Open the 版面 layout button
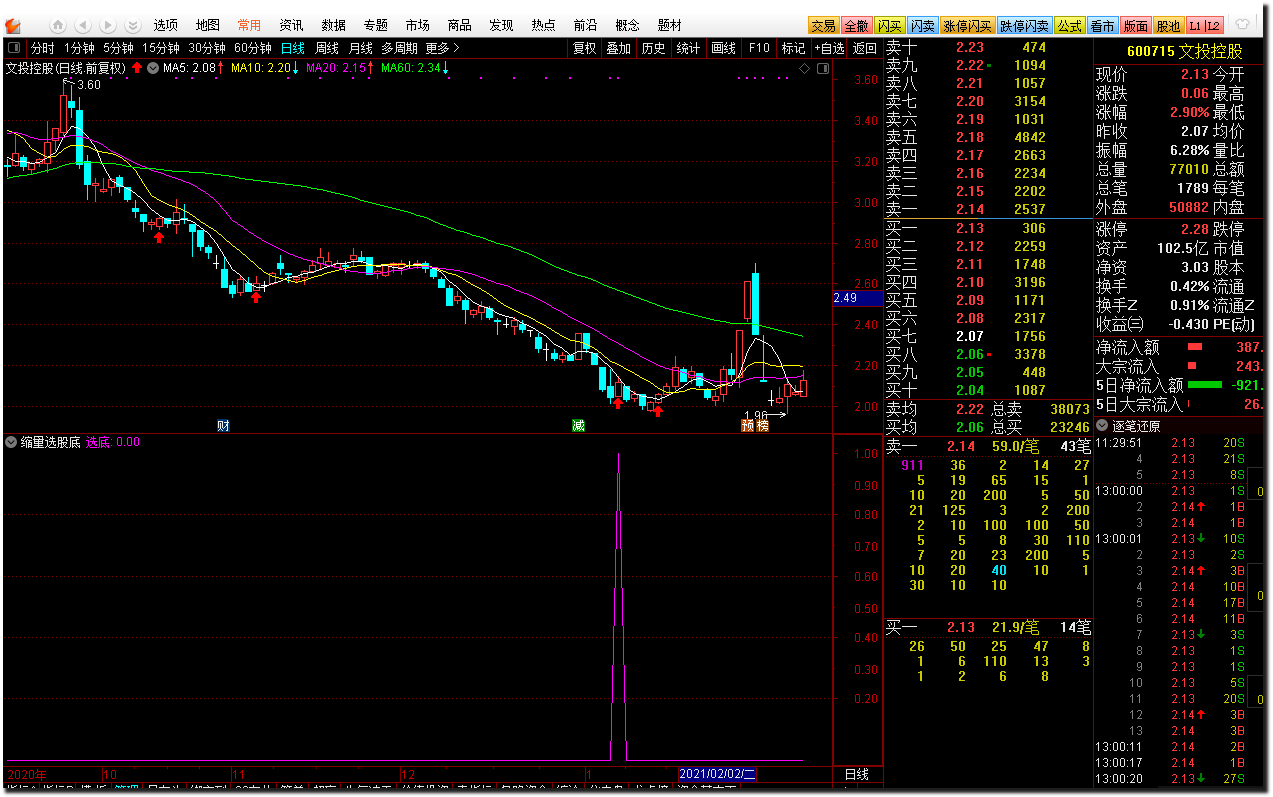 [1135, 26]
